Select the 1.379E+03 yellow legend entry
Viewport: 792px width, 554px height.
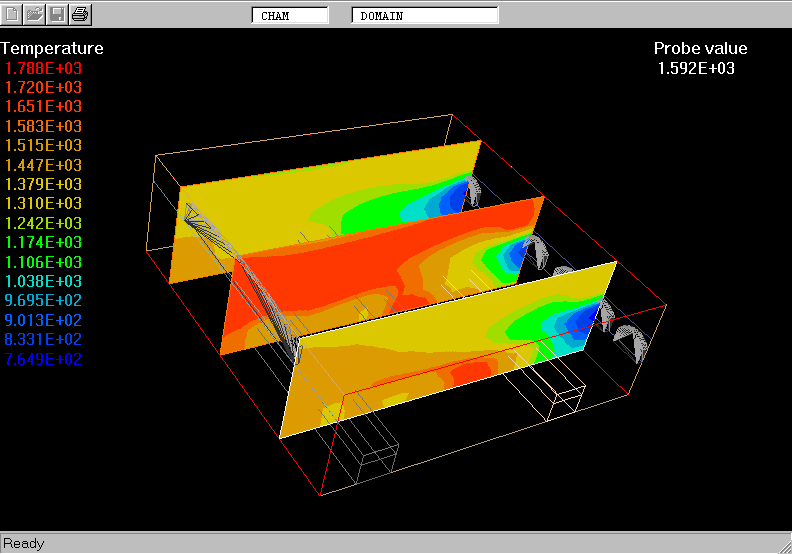44,185
